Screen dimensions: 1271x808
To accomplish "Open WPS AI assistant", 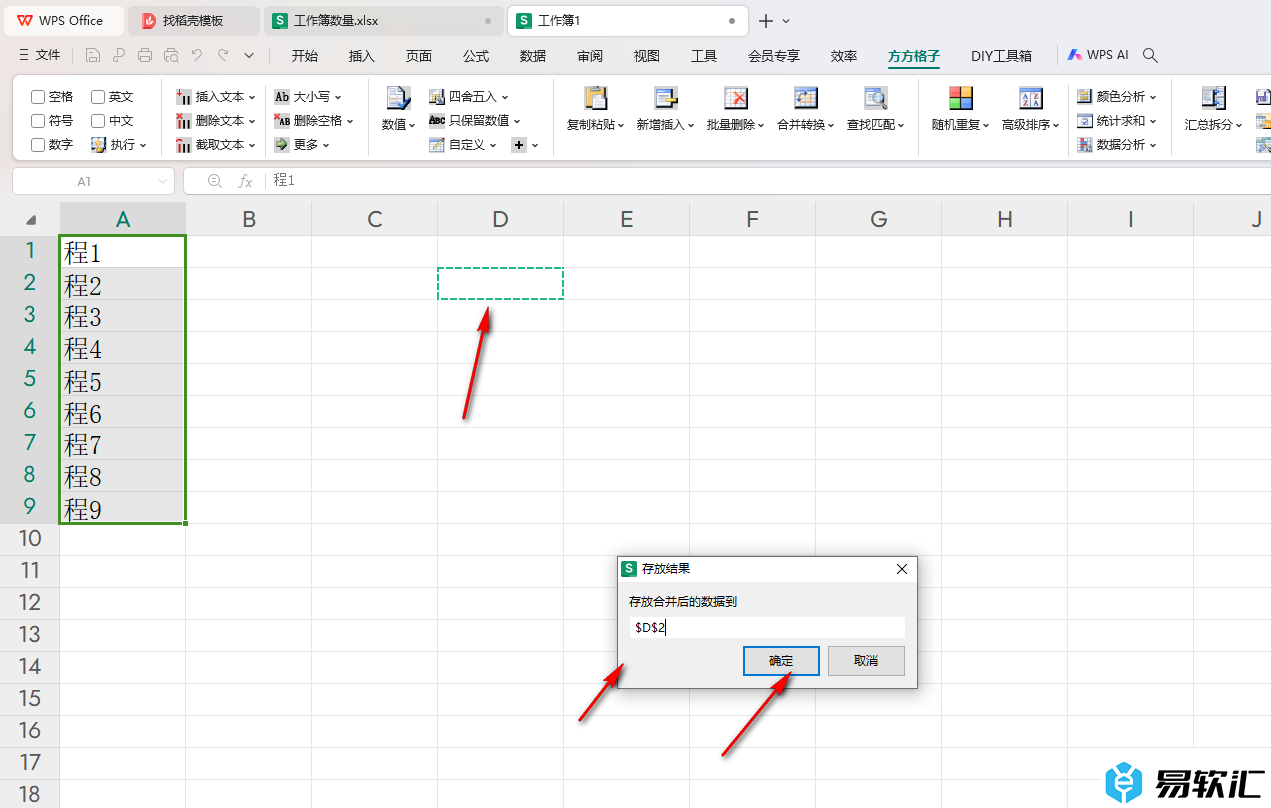I will (1098, 56).
